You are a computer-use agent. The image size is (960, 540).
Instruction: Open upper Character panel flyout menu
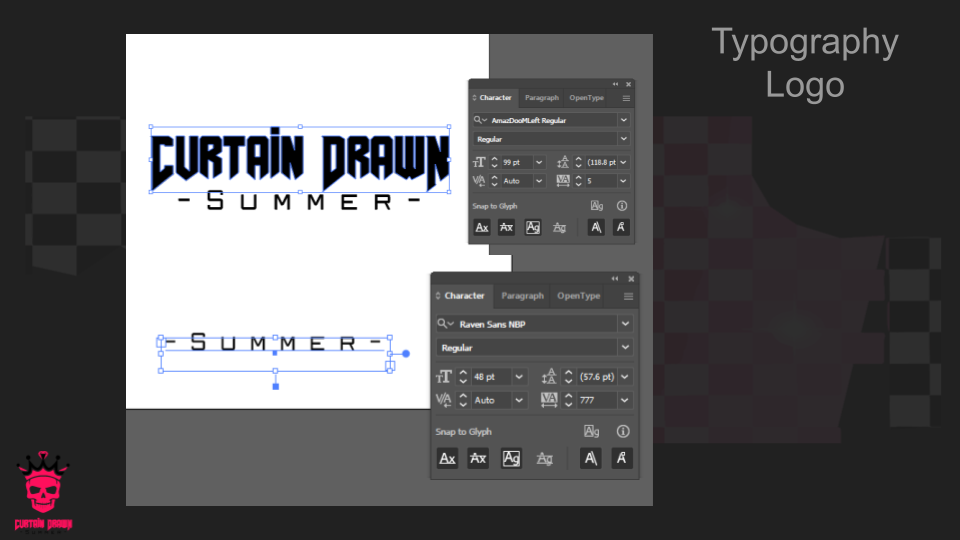(x=626, y=98)
